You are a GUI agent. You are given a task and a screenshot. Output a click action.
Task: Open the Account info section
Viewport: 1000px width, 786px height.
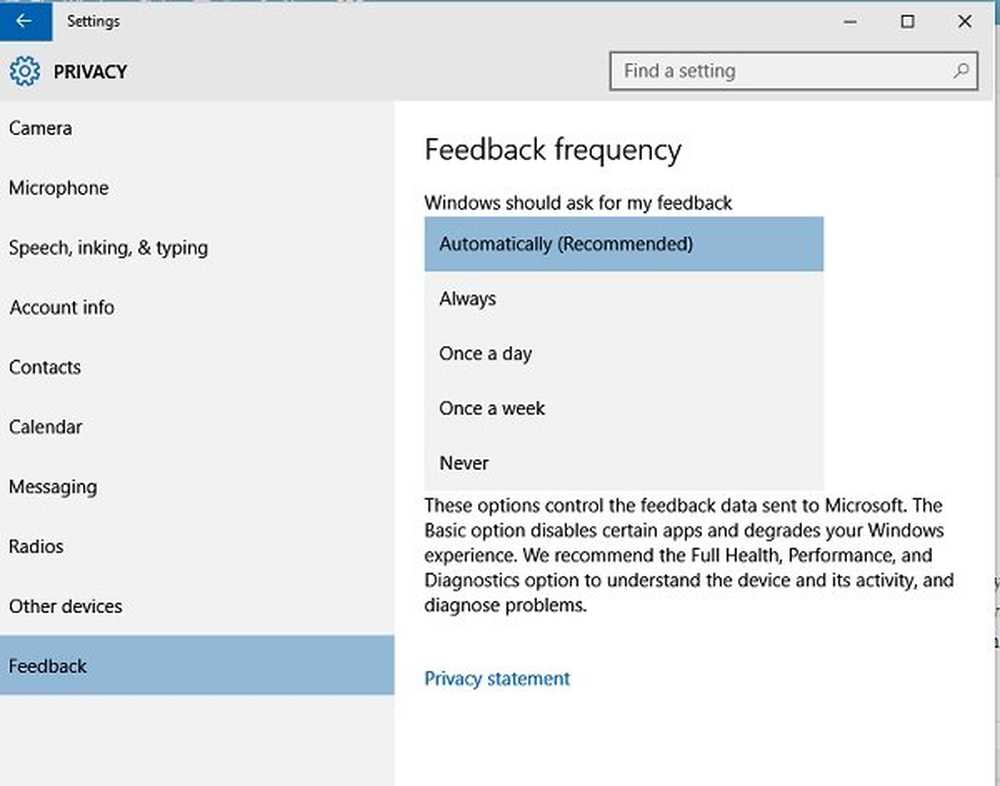point(197,308)
